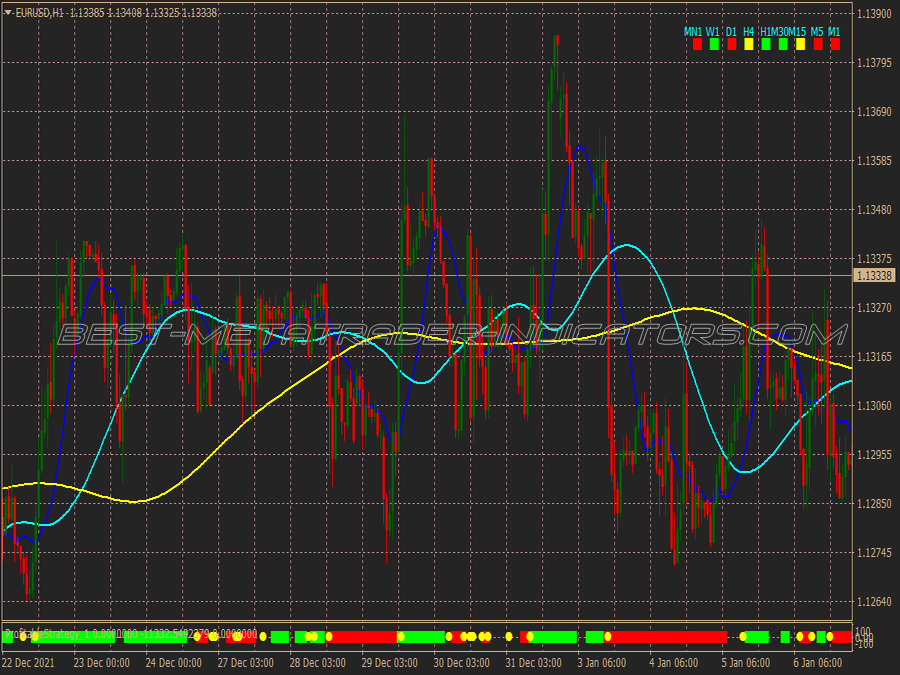Click the triangle menu icon beside EURUSD,H1
This screenshot has width=900, height=675.
[8, 12]
